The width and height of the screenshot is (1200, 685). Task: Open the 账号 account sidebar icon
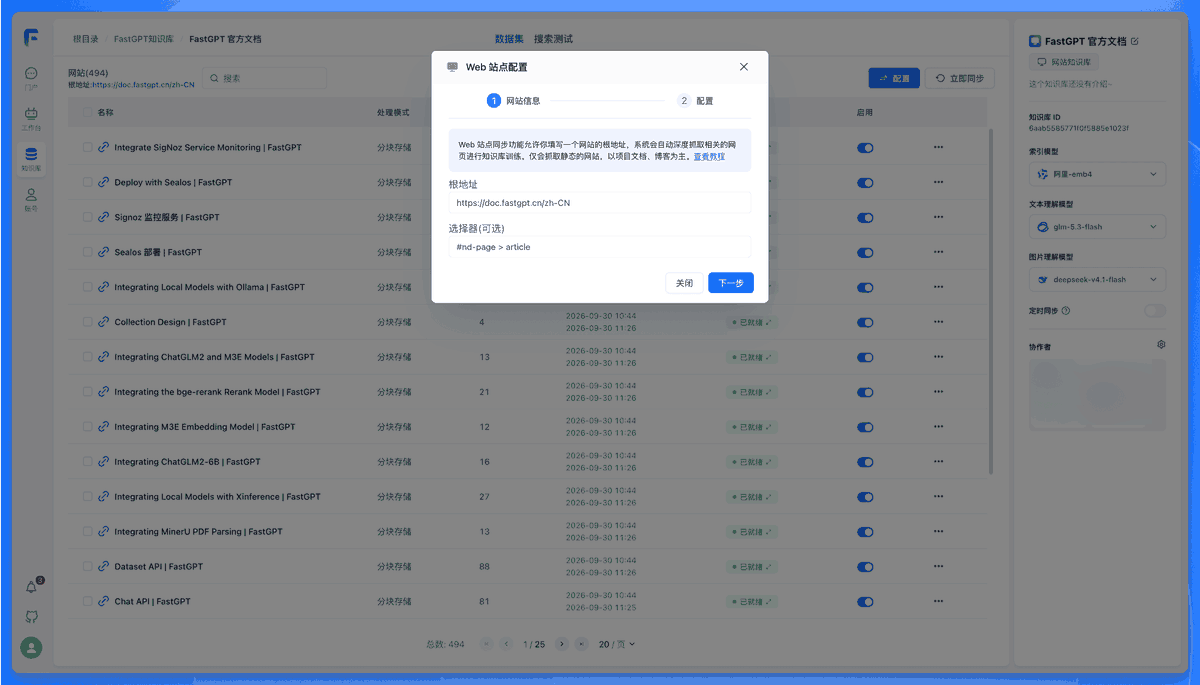pos(31,198)
